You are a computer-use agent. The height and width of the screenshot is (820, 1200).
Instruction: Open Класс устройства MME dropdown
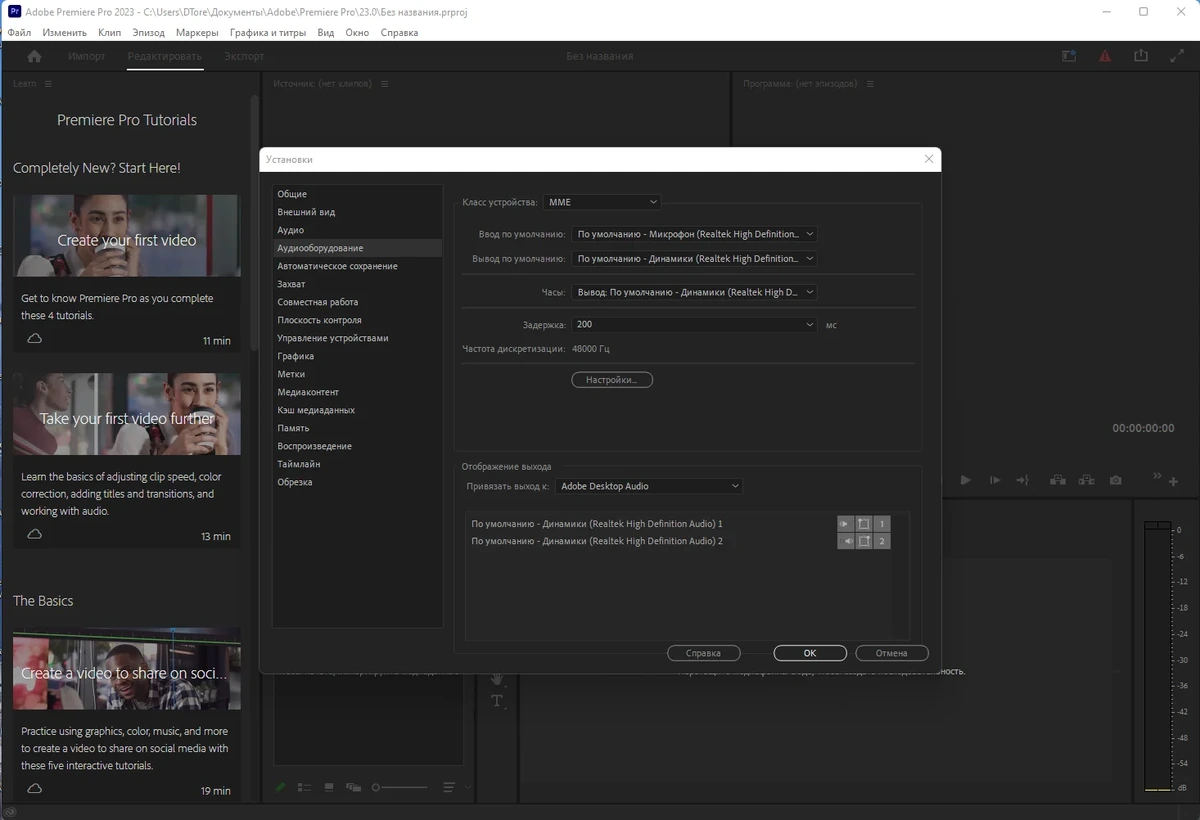pos(603,202)
